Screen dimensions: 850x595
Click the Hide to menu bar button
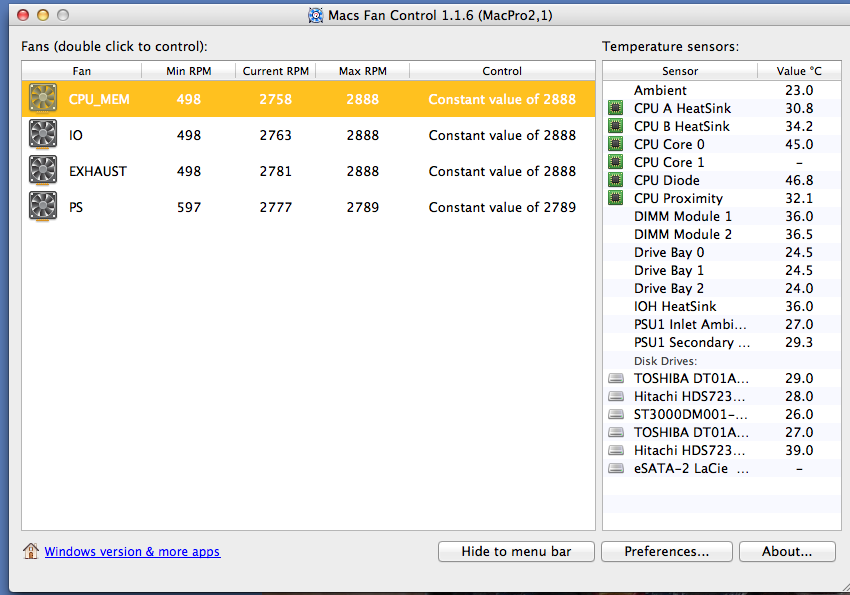pyautogui.click(x=516, y=551)
